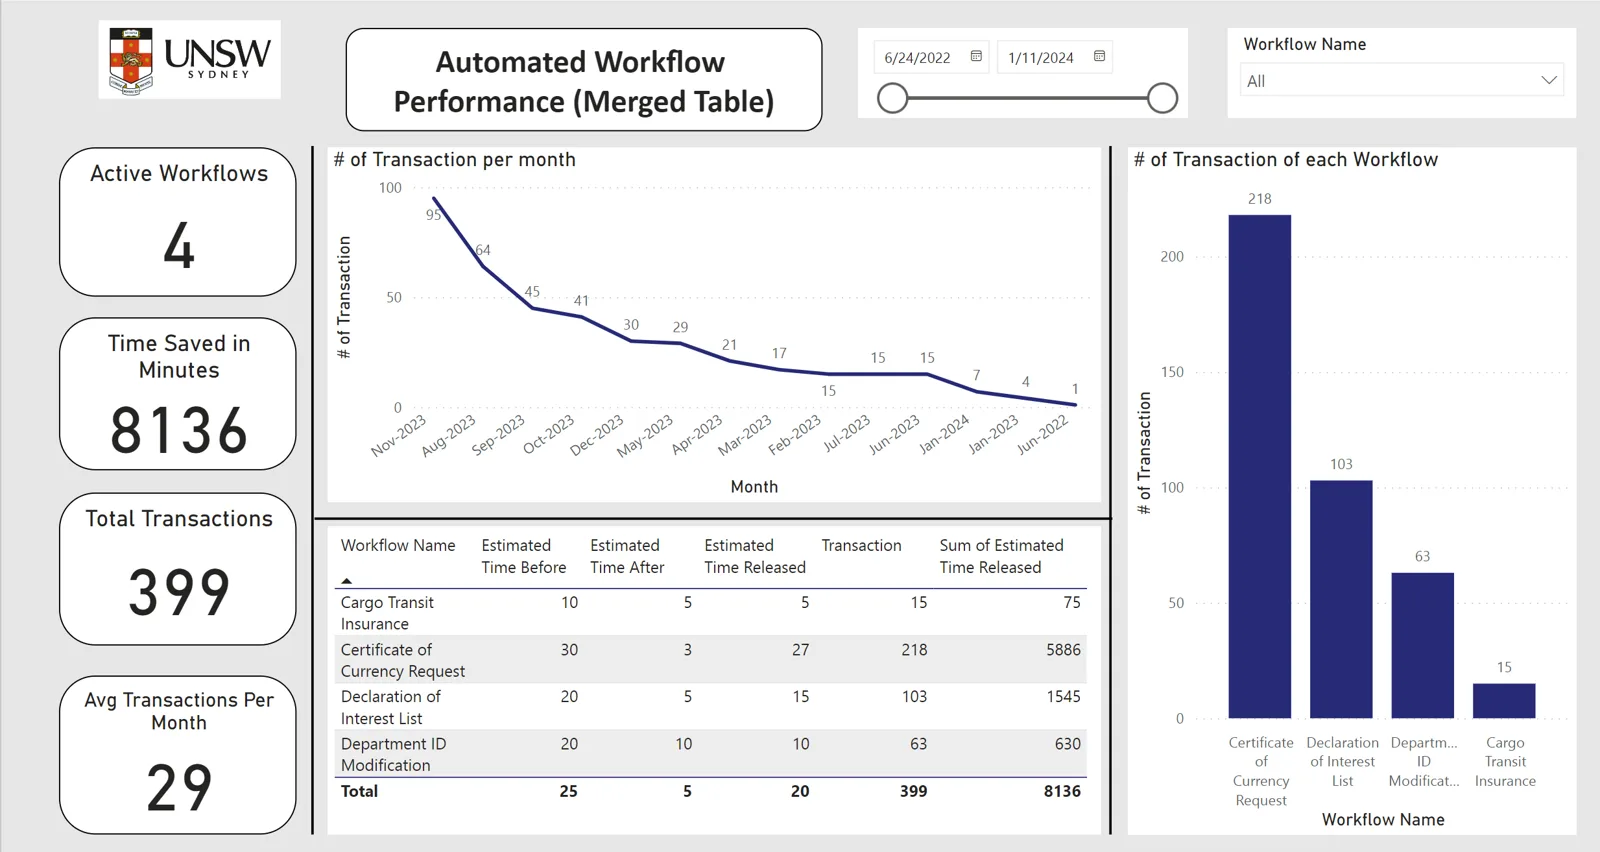Click the 218 data label above first bar
Image resolution: width=1600 pixels, height=852 pixels.
(1260, 199)
